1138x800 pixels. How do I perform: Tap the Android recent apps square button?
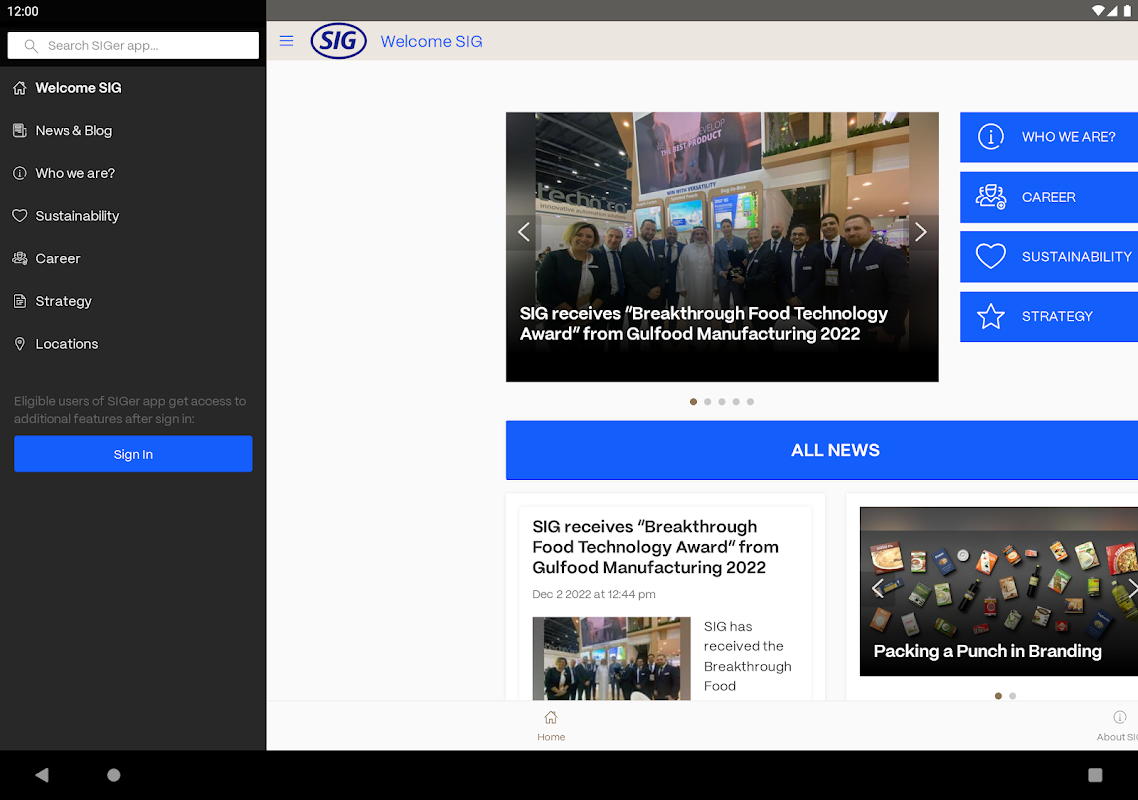(x=1095, y=775)
